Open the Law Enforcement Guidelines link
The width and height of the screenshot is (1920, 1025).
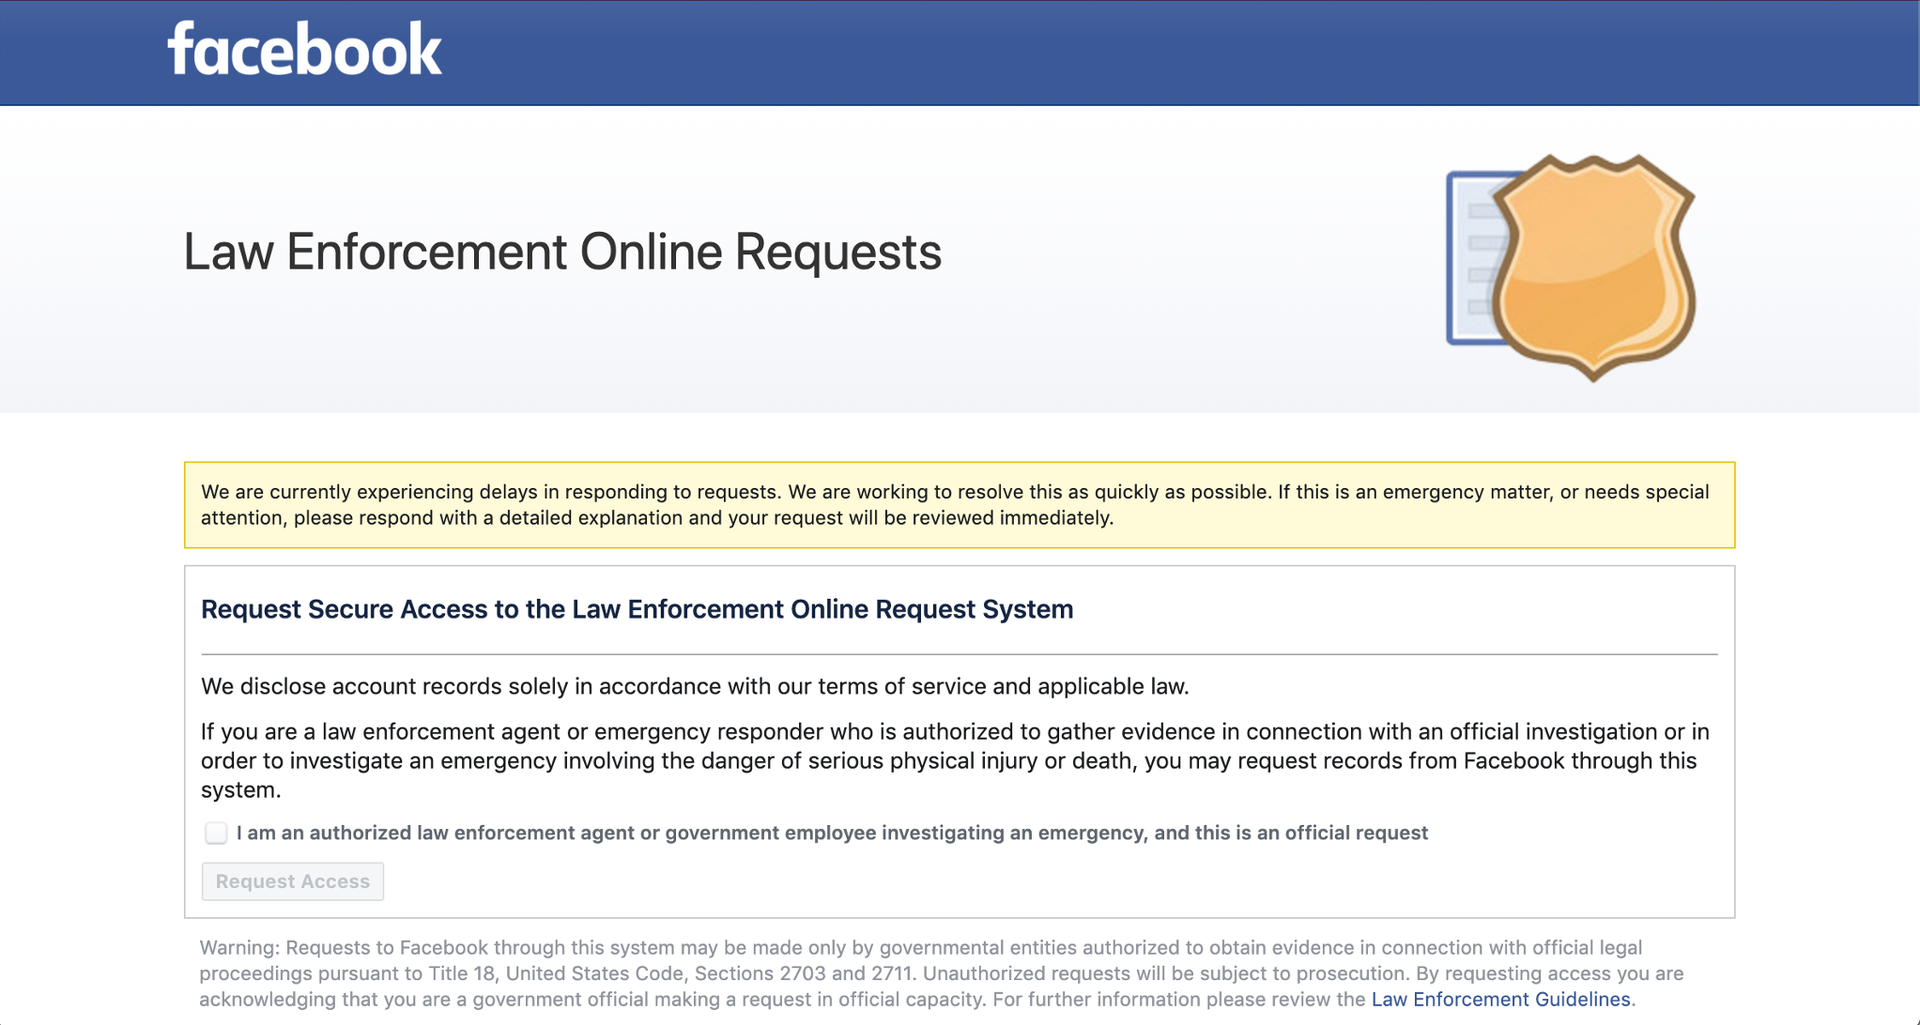point(1500,999)
